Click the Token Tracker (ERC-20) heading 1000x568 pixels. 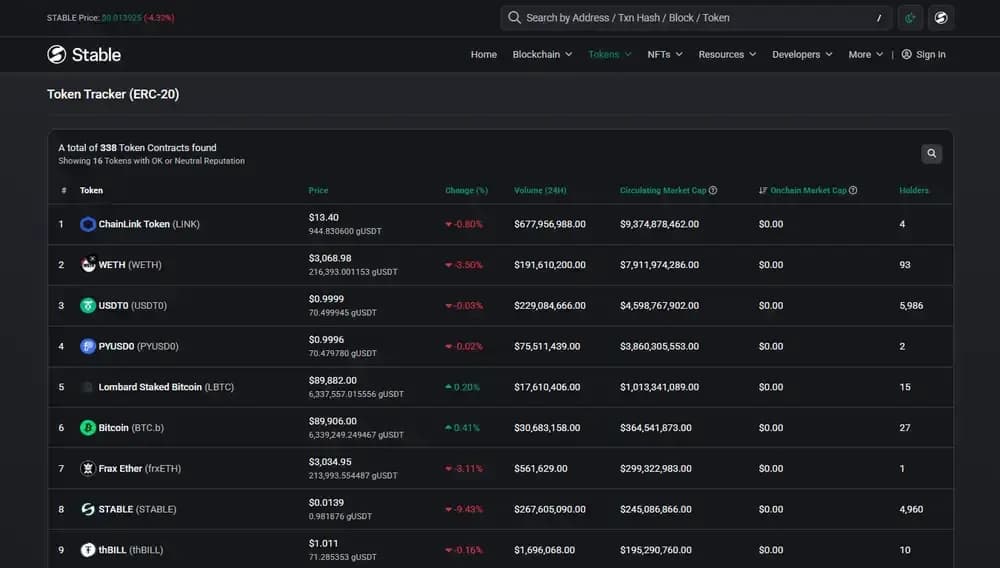pyautogui.click(x=113, y=94)
